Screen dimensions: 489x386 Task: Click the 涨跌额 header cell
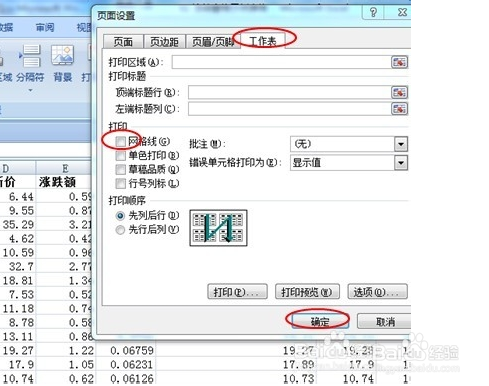pos(63,182)
